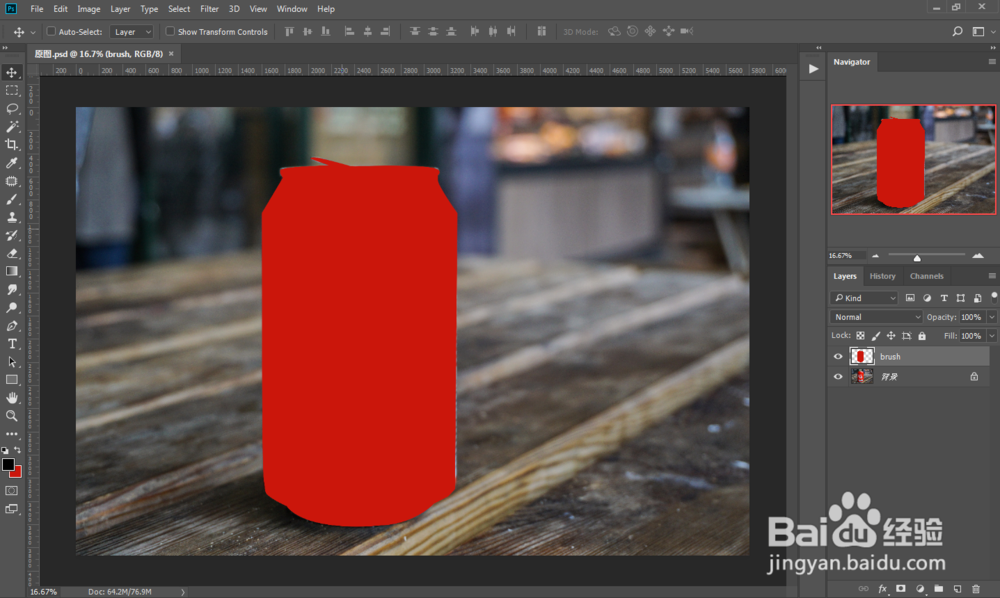Viewport: 1000px width, 598px height.
Task: Open the Normal blend mode dropdown
Action: [x=877, y=317]
